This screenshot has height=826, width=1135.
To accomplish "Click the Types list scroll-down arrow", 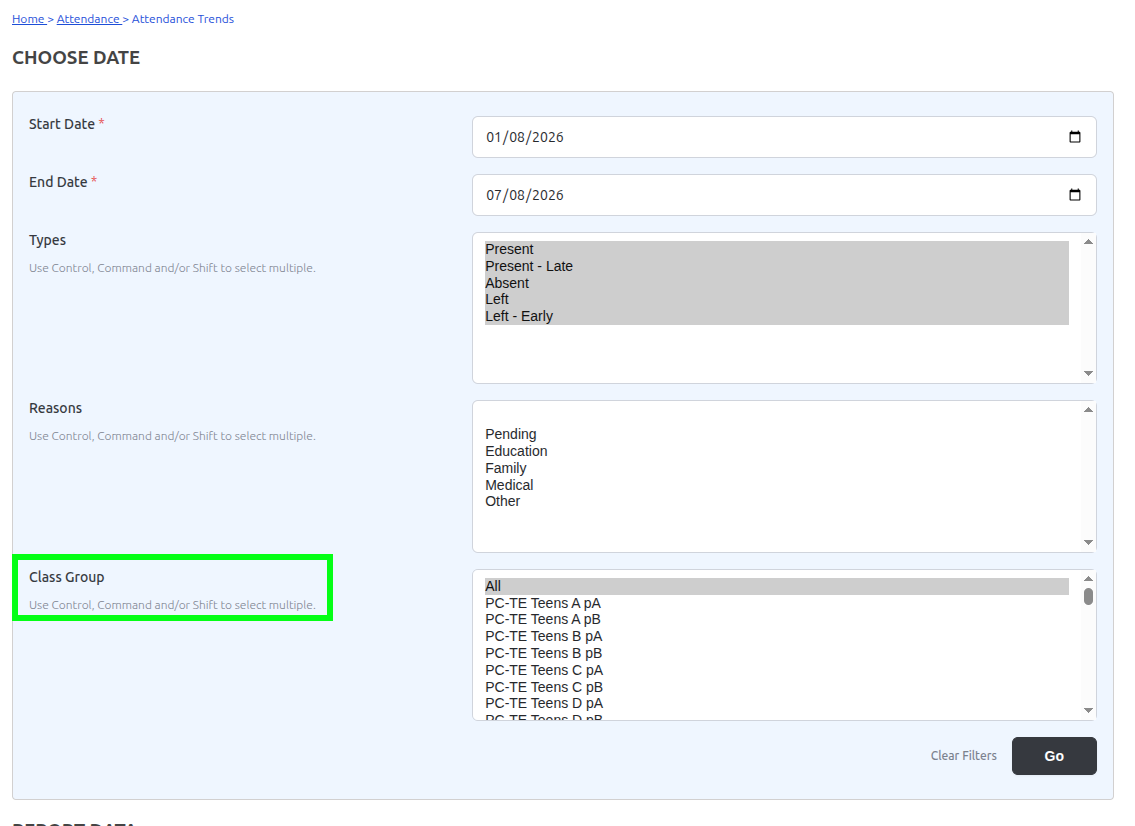I will pos(1088,374).
